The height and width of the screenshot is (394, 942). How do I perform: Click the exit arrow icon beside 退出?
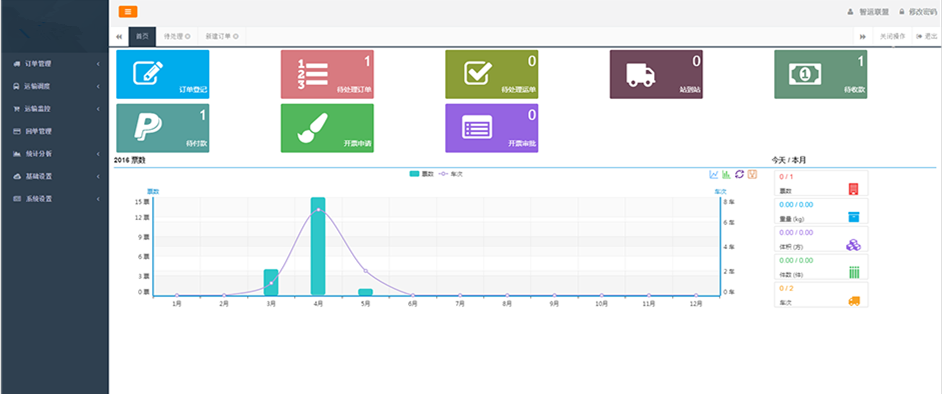(x=919, y=37)
